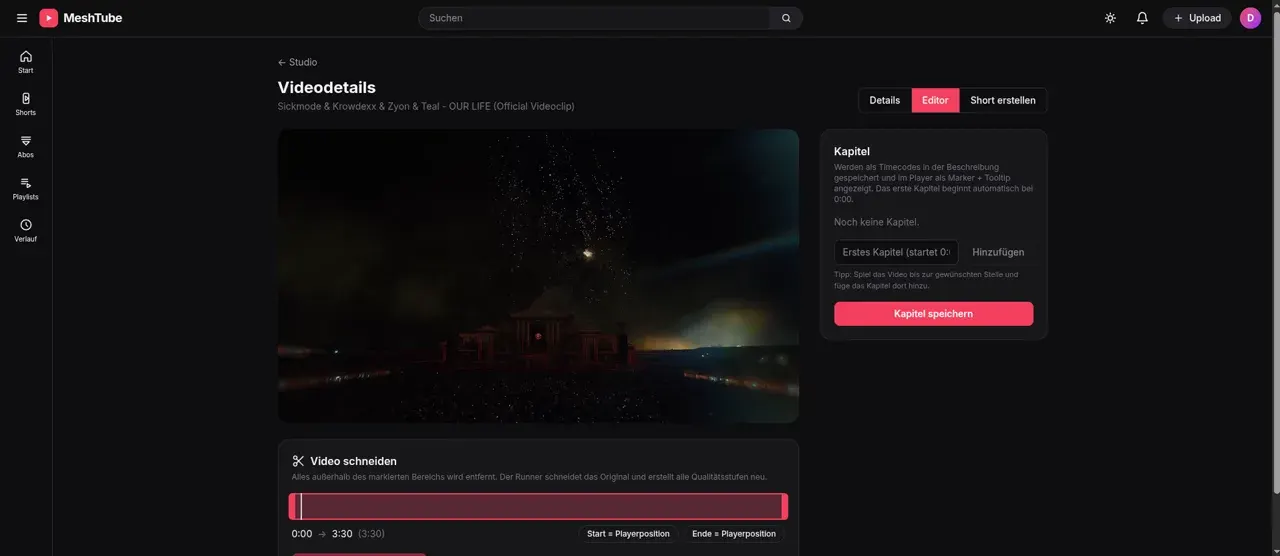Click the search magnifier button
The width and height of the screenshot is (1280, 556).
[786, 18]
